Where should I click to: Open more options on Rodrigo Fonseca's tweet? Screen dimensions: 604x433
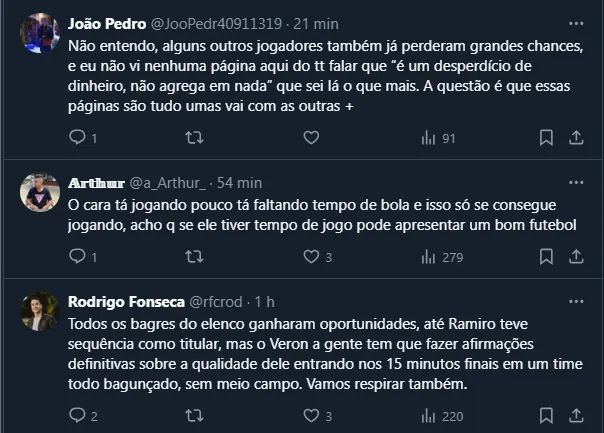[x=575, y=302]
